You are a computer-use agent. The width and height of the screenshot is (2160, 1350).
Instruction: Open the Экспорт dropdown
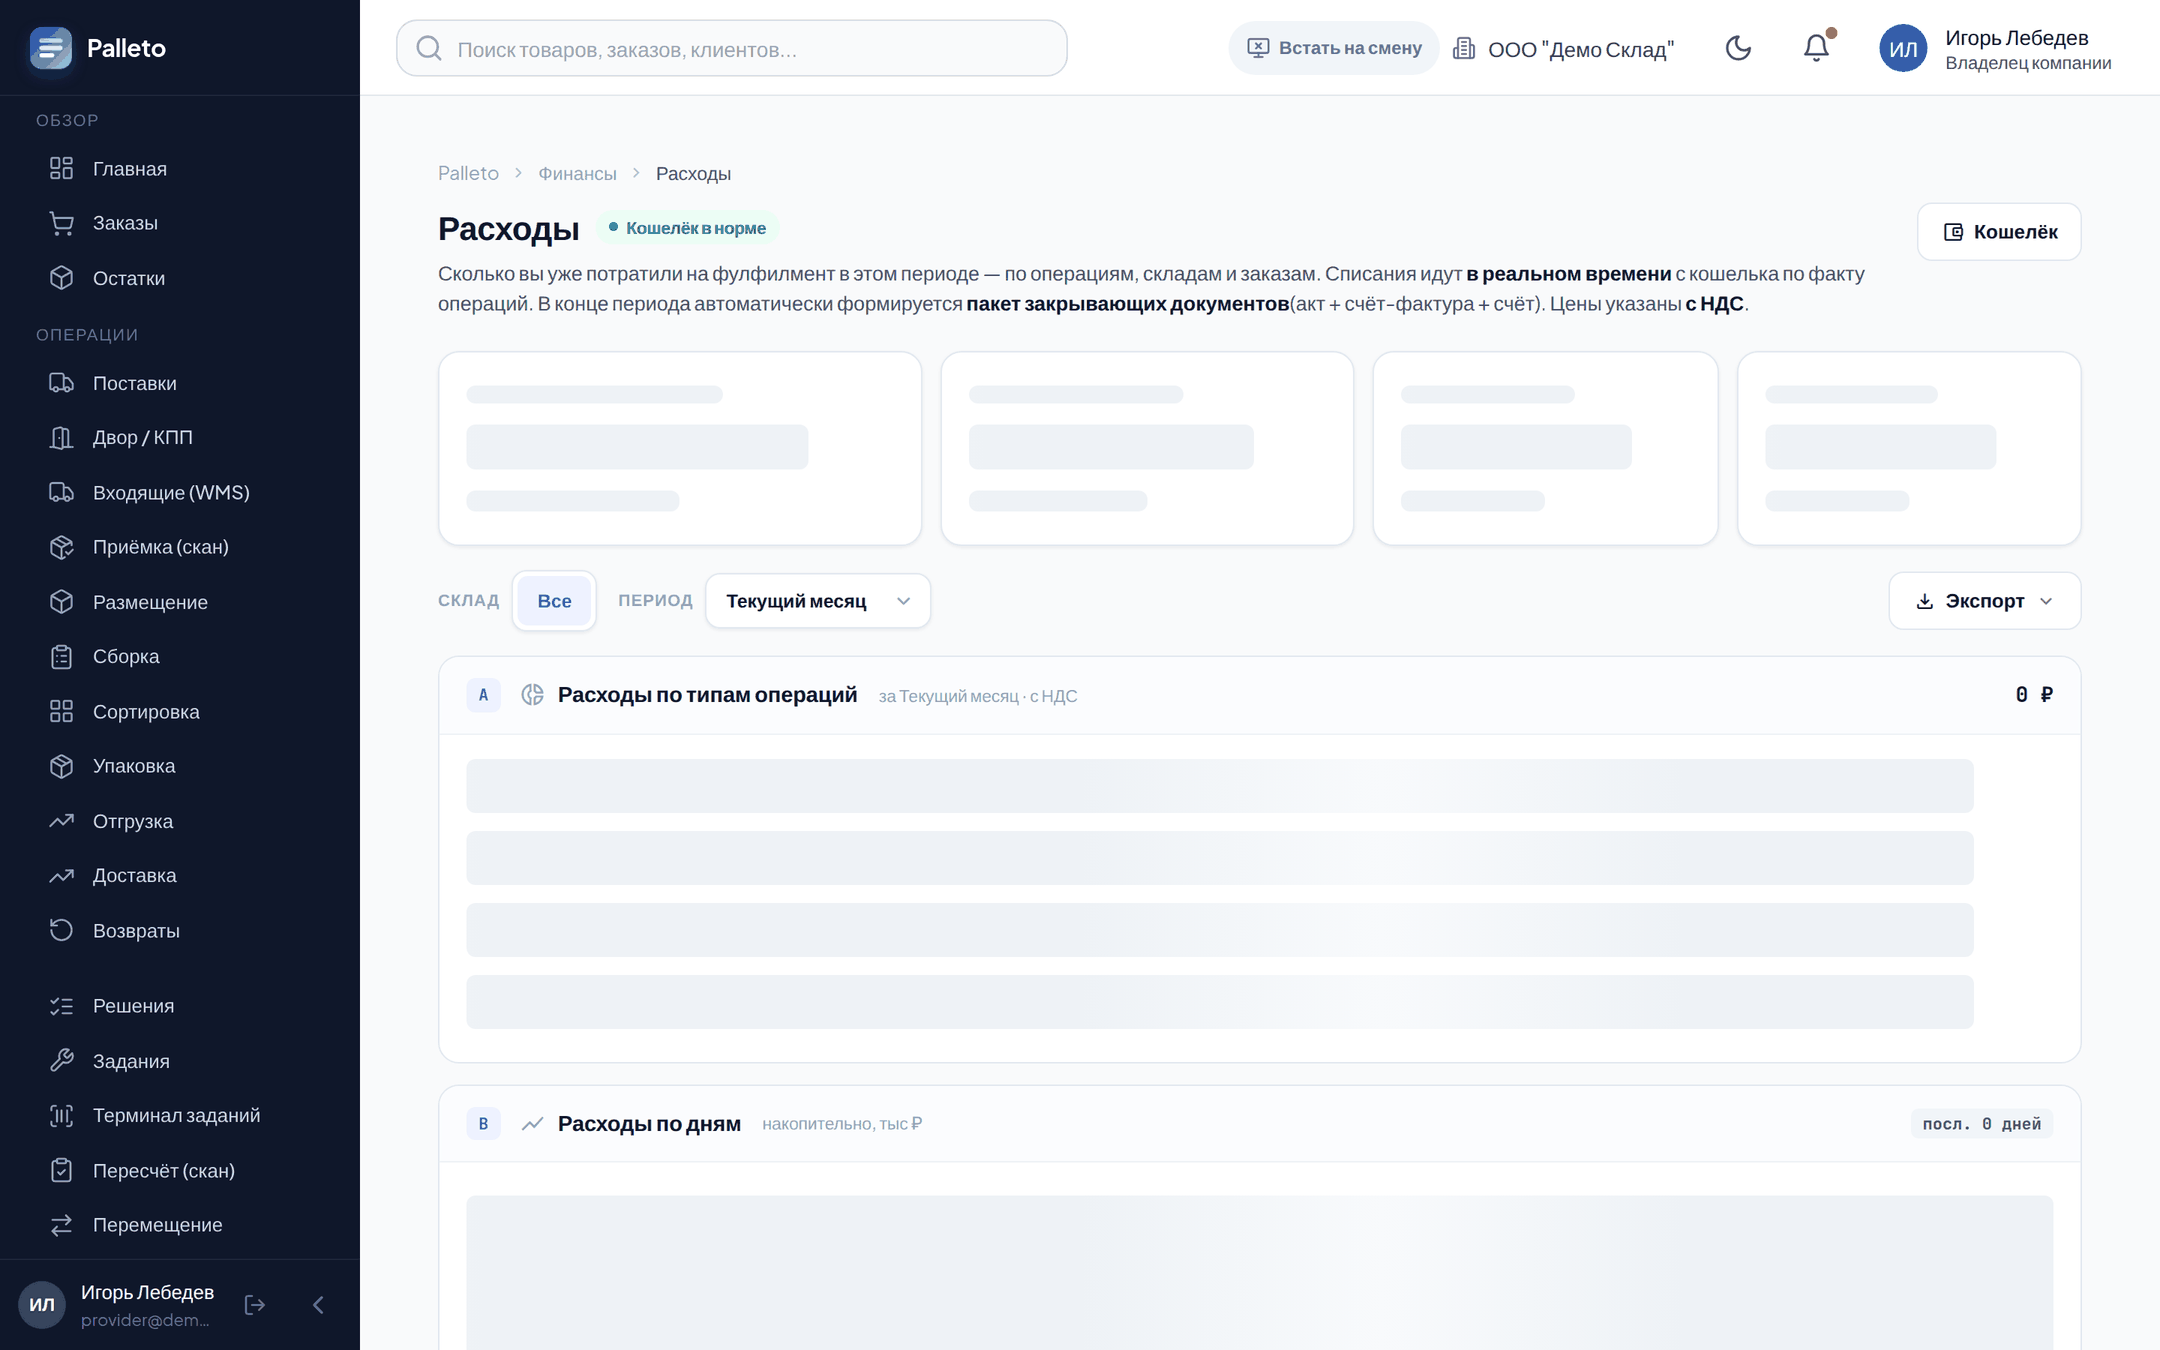pos(1985,601)
